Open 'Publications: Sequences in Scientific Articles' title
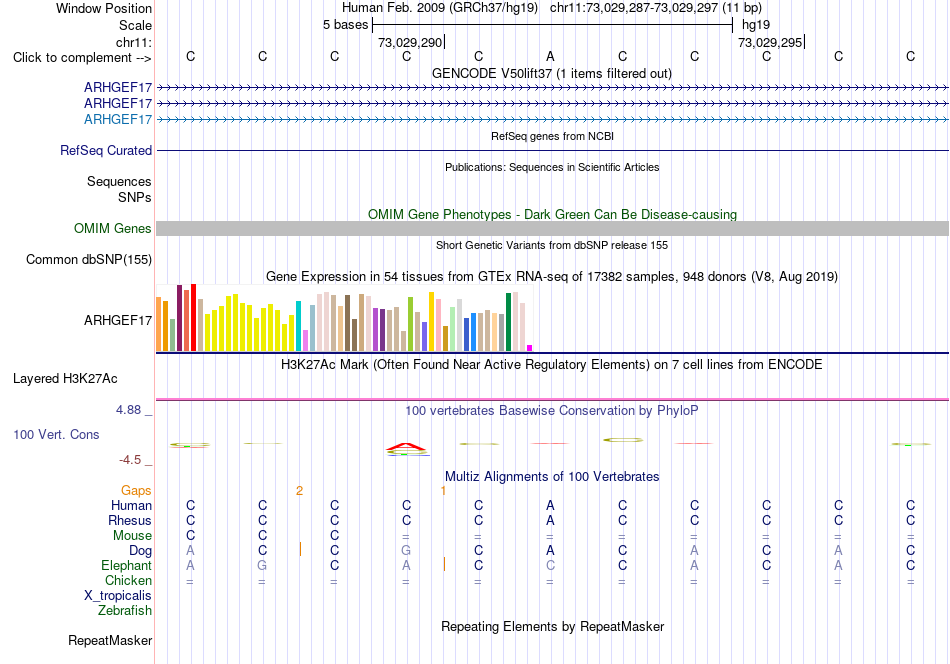Viewport: 950px width, 664px height. pos(552,167)
